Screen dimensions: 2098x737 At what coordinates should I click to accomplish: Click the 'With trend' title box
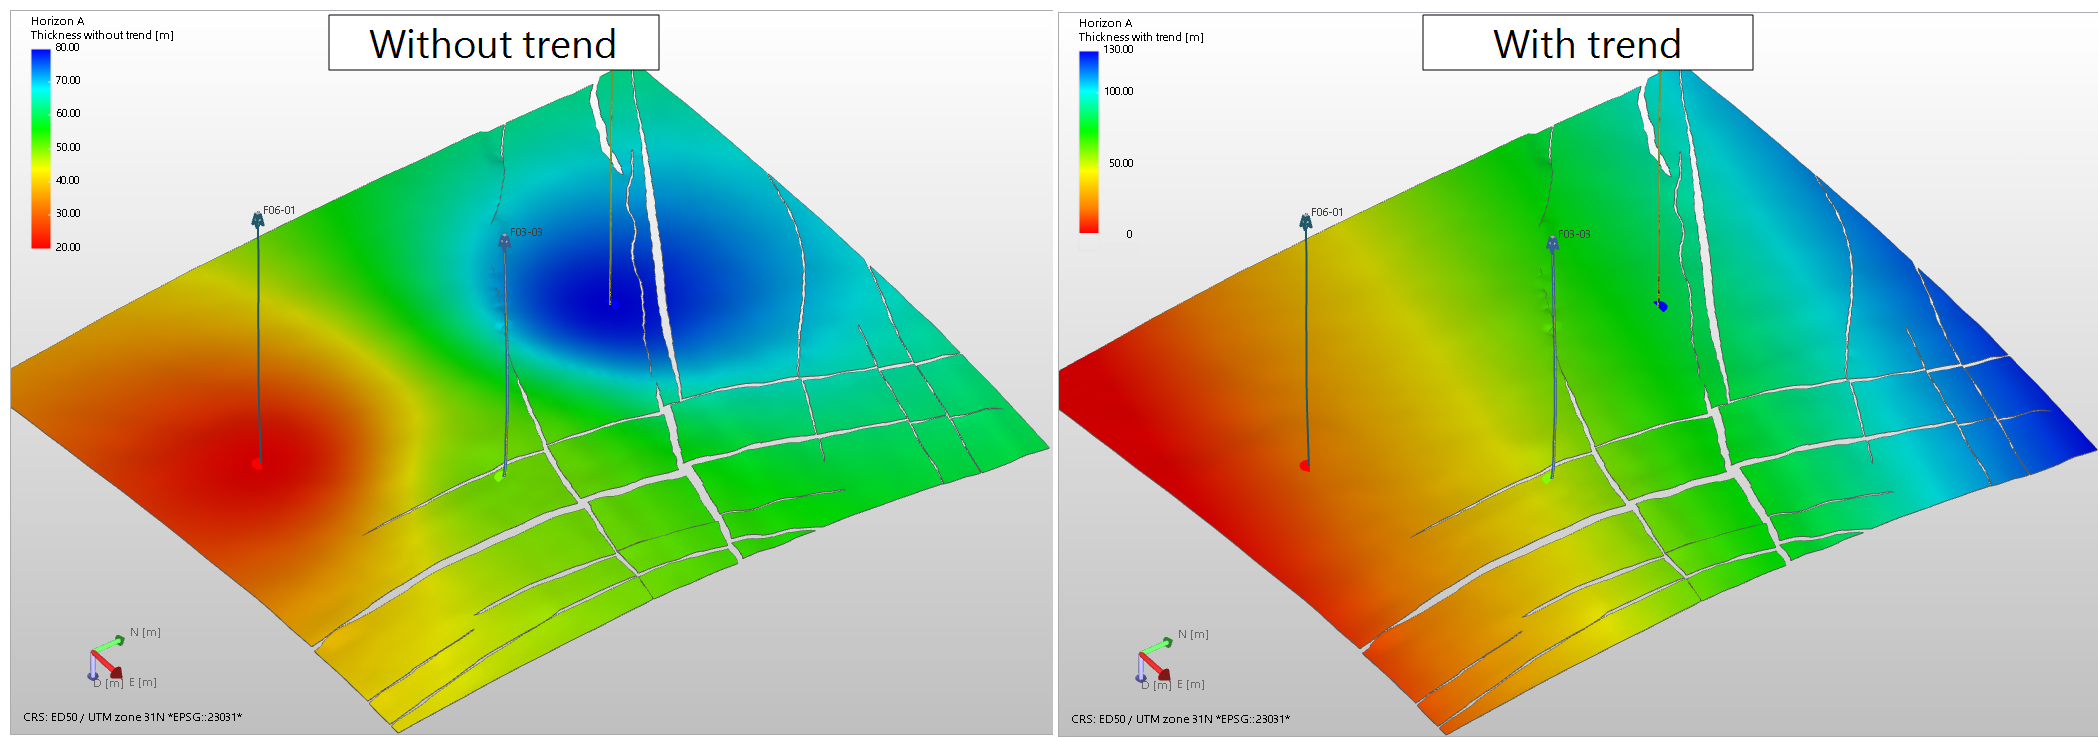tap(1587, 43)
